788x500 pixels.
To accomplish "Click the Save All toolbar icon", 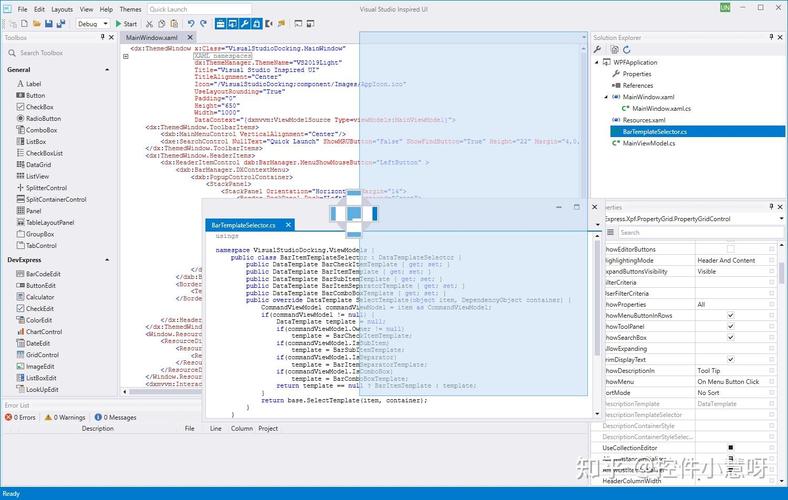I will click(x=61, y=23).
